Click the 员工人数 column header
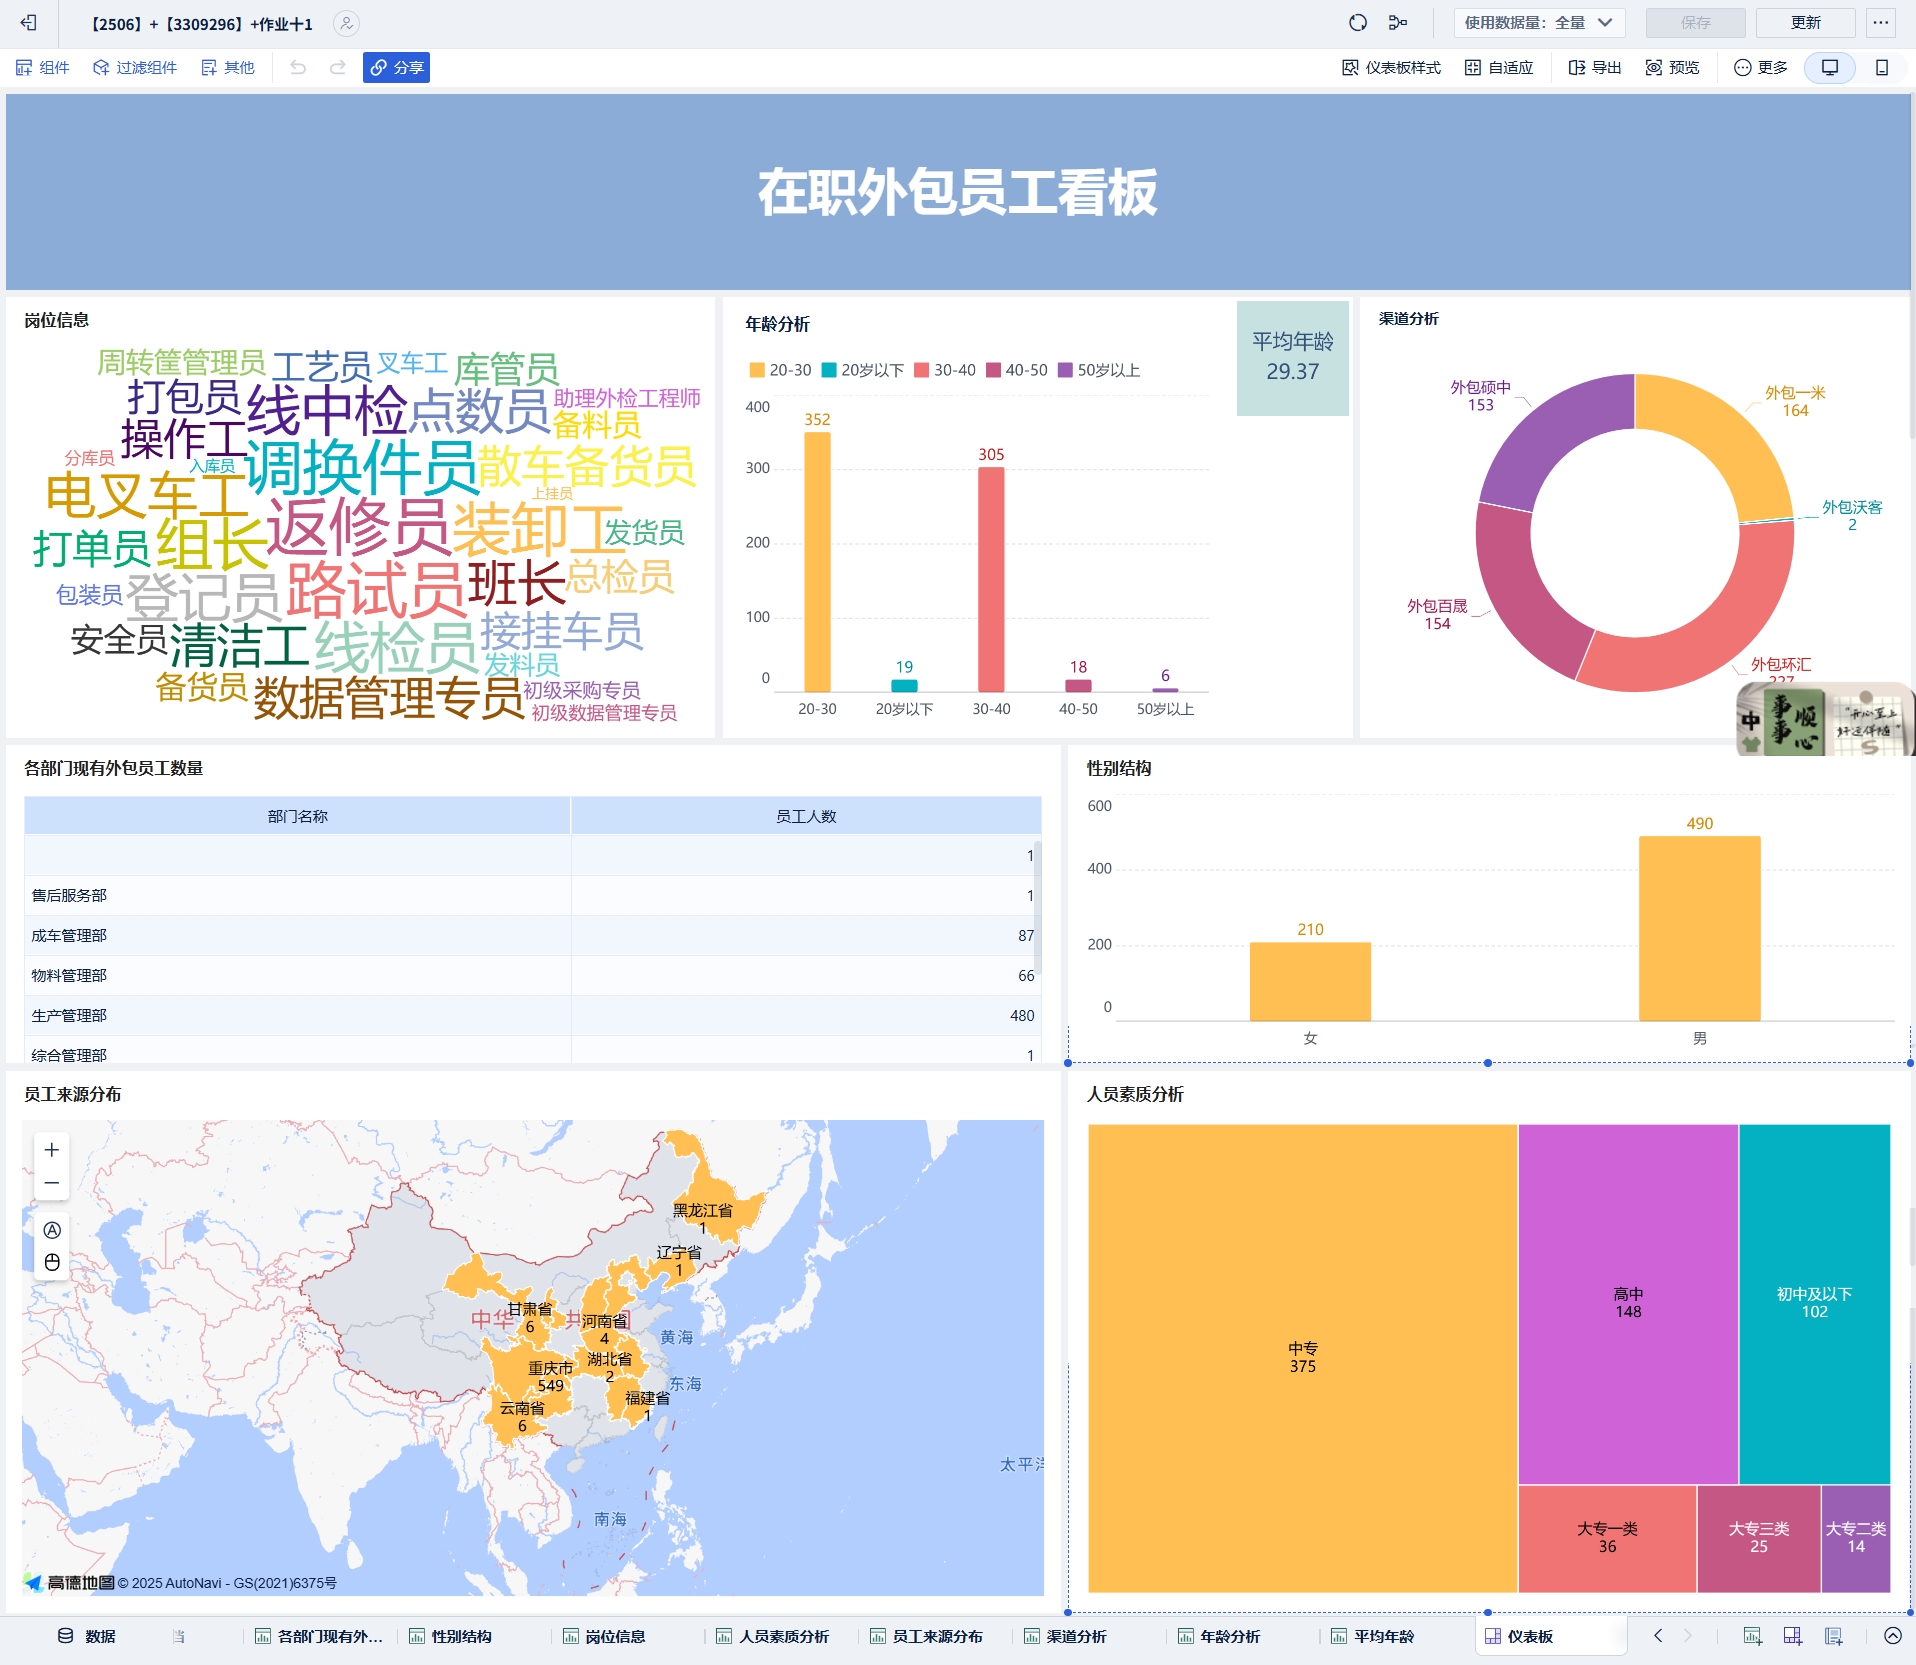Screen dimensions: 1916x1665 coord(806,816)
